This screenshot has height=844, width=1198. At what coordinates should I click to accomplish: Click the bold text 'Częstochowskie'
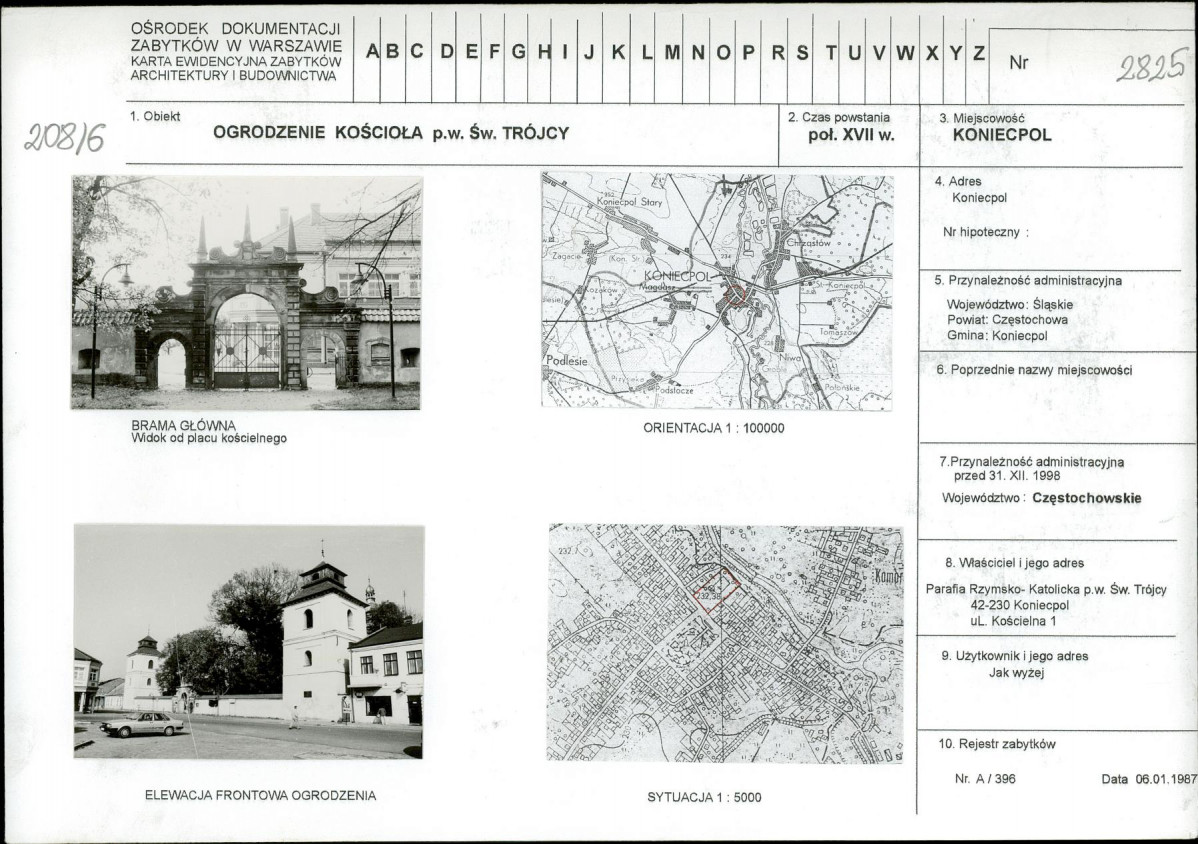[x=1086, y=498]
